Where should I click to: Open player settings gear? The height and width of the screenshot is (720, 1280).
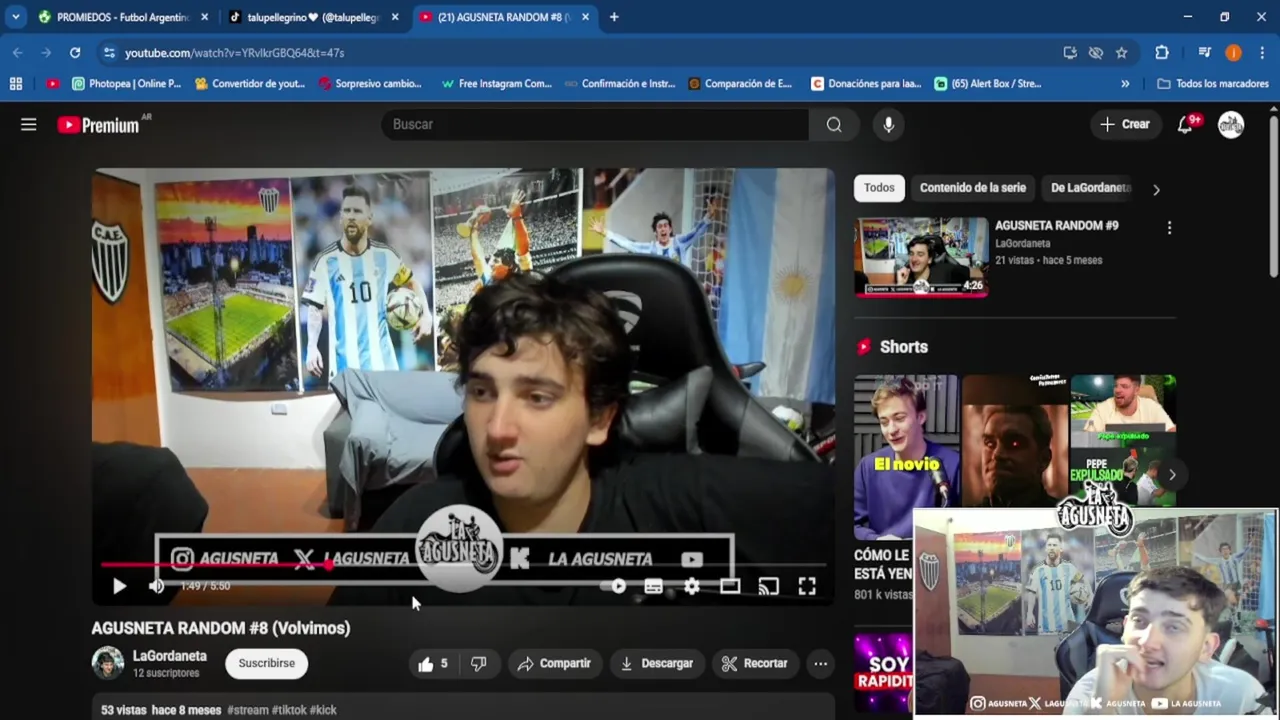[x=691, y=587]
